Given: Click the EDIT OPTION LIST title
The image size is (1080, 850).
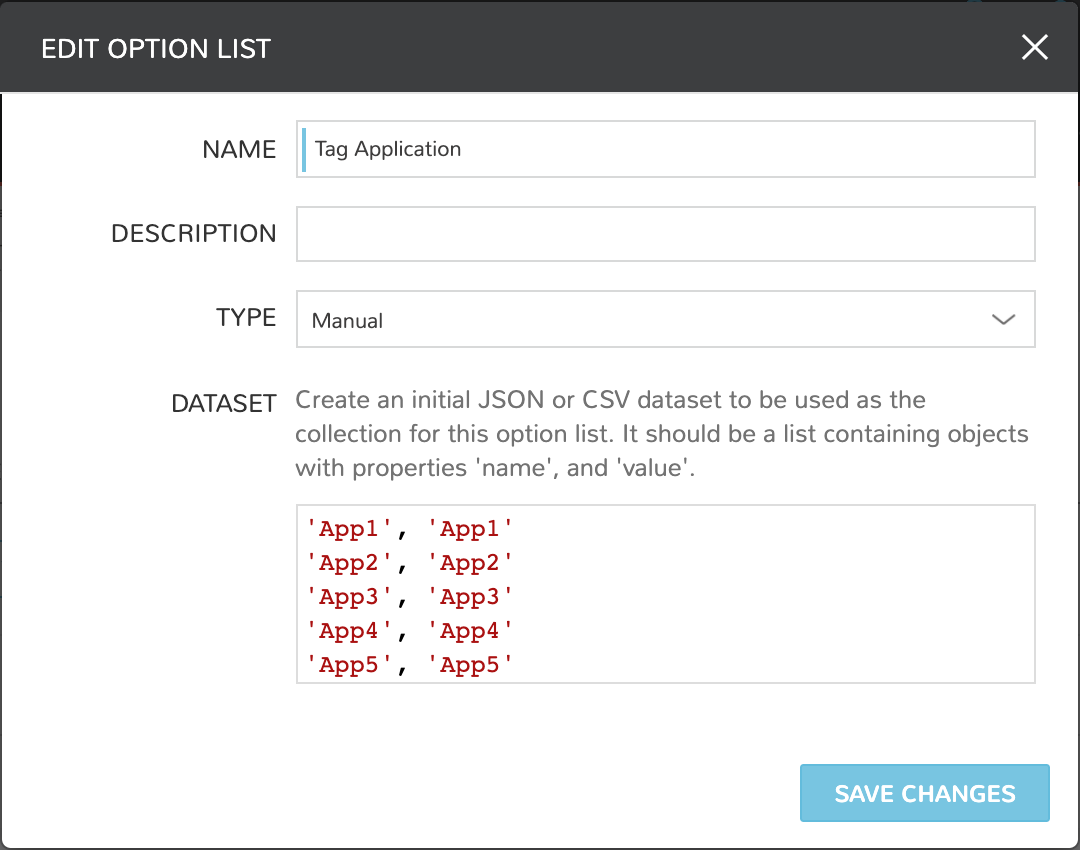Looking at the screenshot, I should pyautogui.click(x=156, y=47).
